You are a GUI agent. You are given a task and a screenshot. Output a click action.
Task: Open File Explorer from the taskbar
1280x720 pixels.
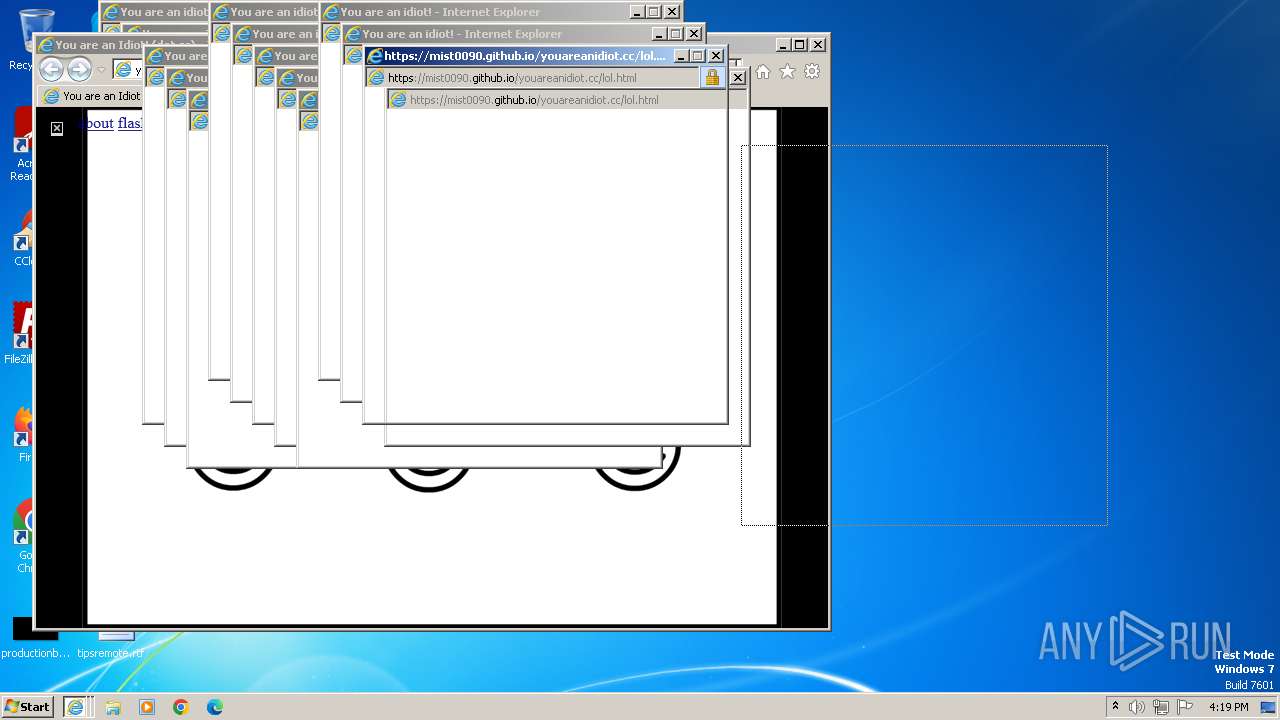[113, 707]
